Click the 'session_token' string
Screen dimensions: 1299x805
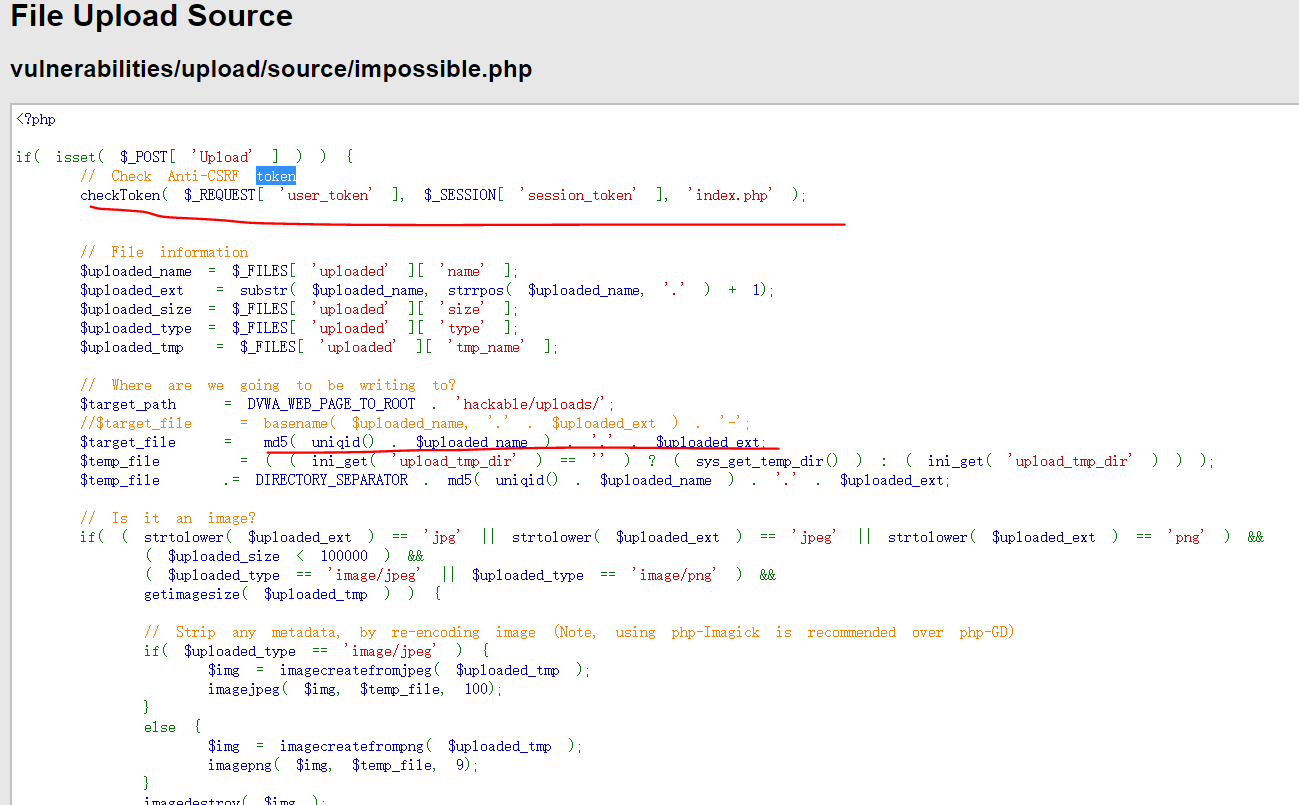[x=581, y=195]
